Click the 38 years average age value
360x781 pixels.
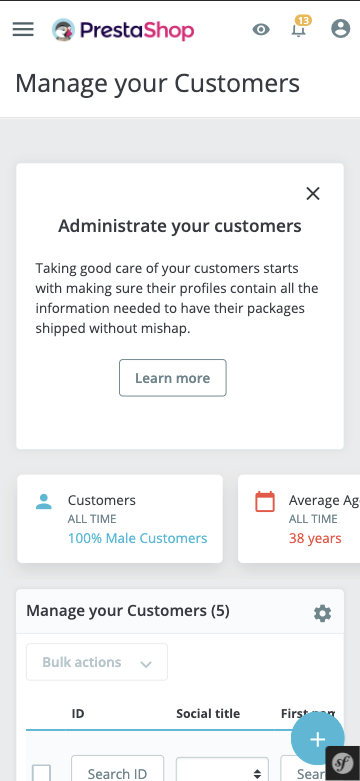pyautogui.click(x=315, y=538)
